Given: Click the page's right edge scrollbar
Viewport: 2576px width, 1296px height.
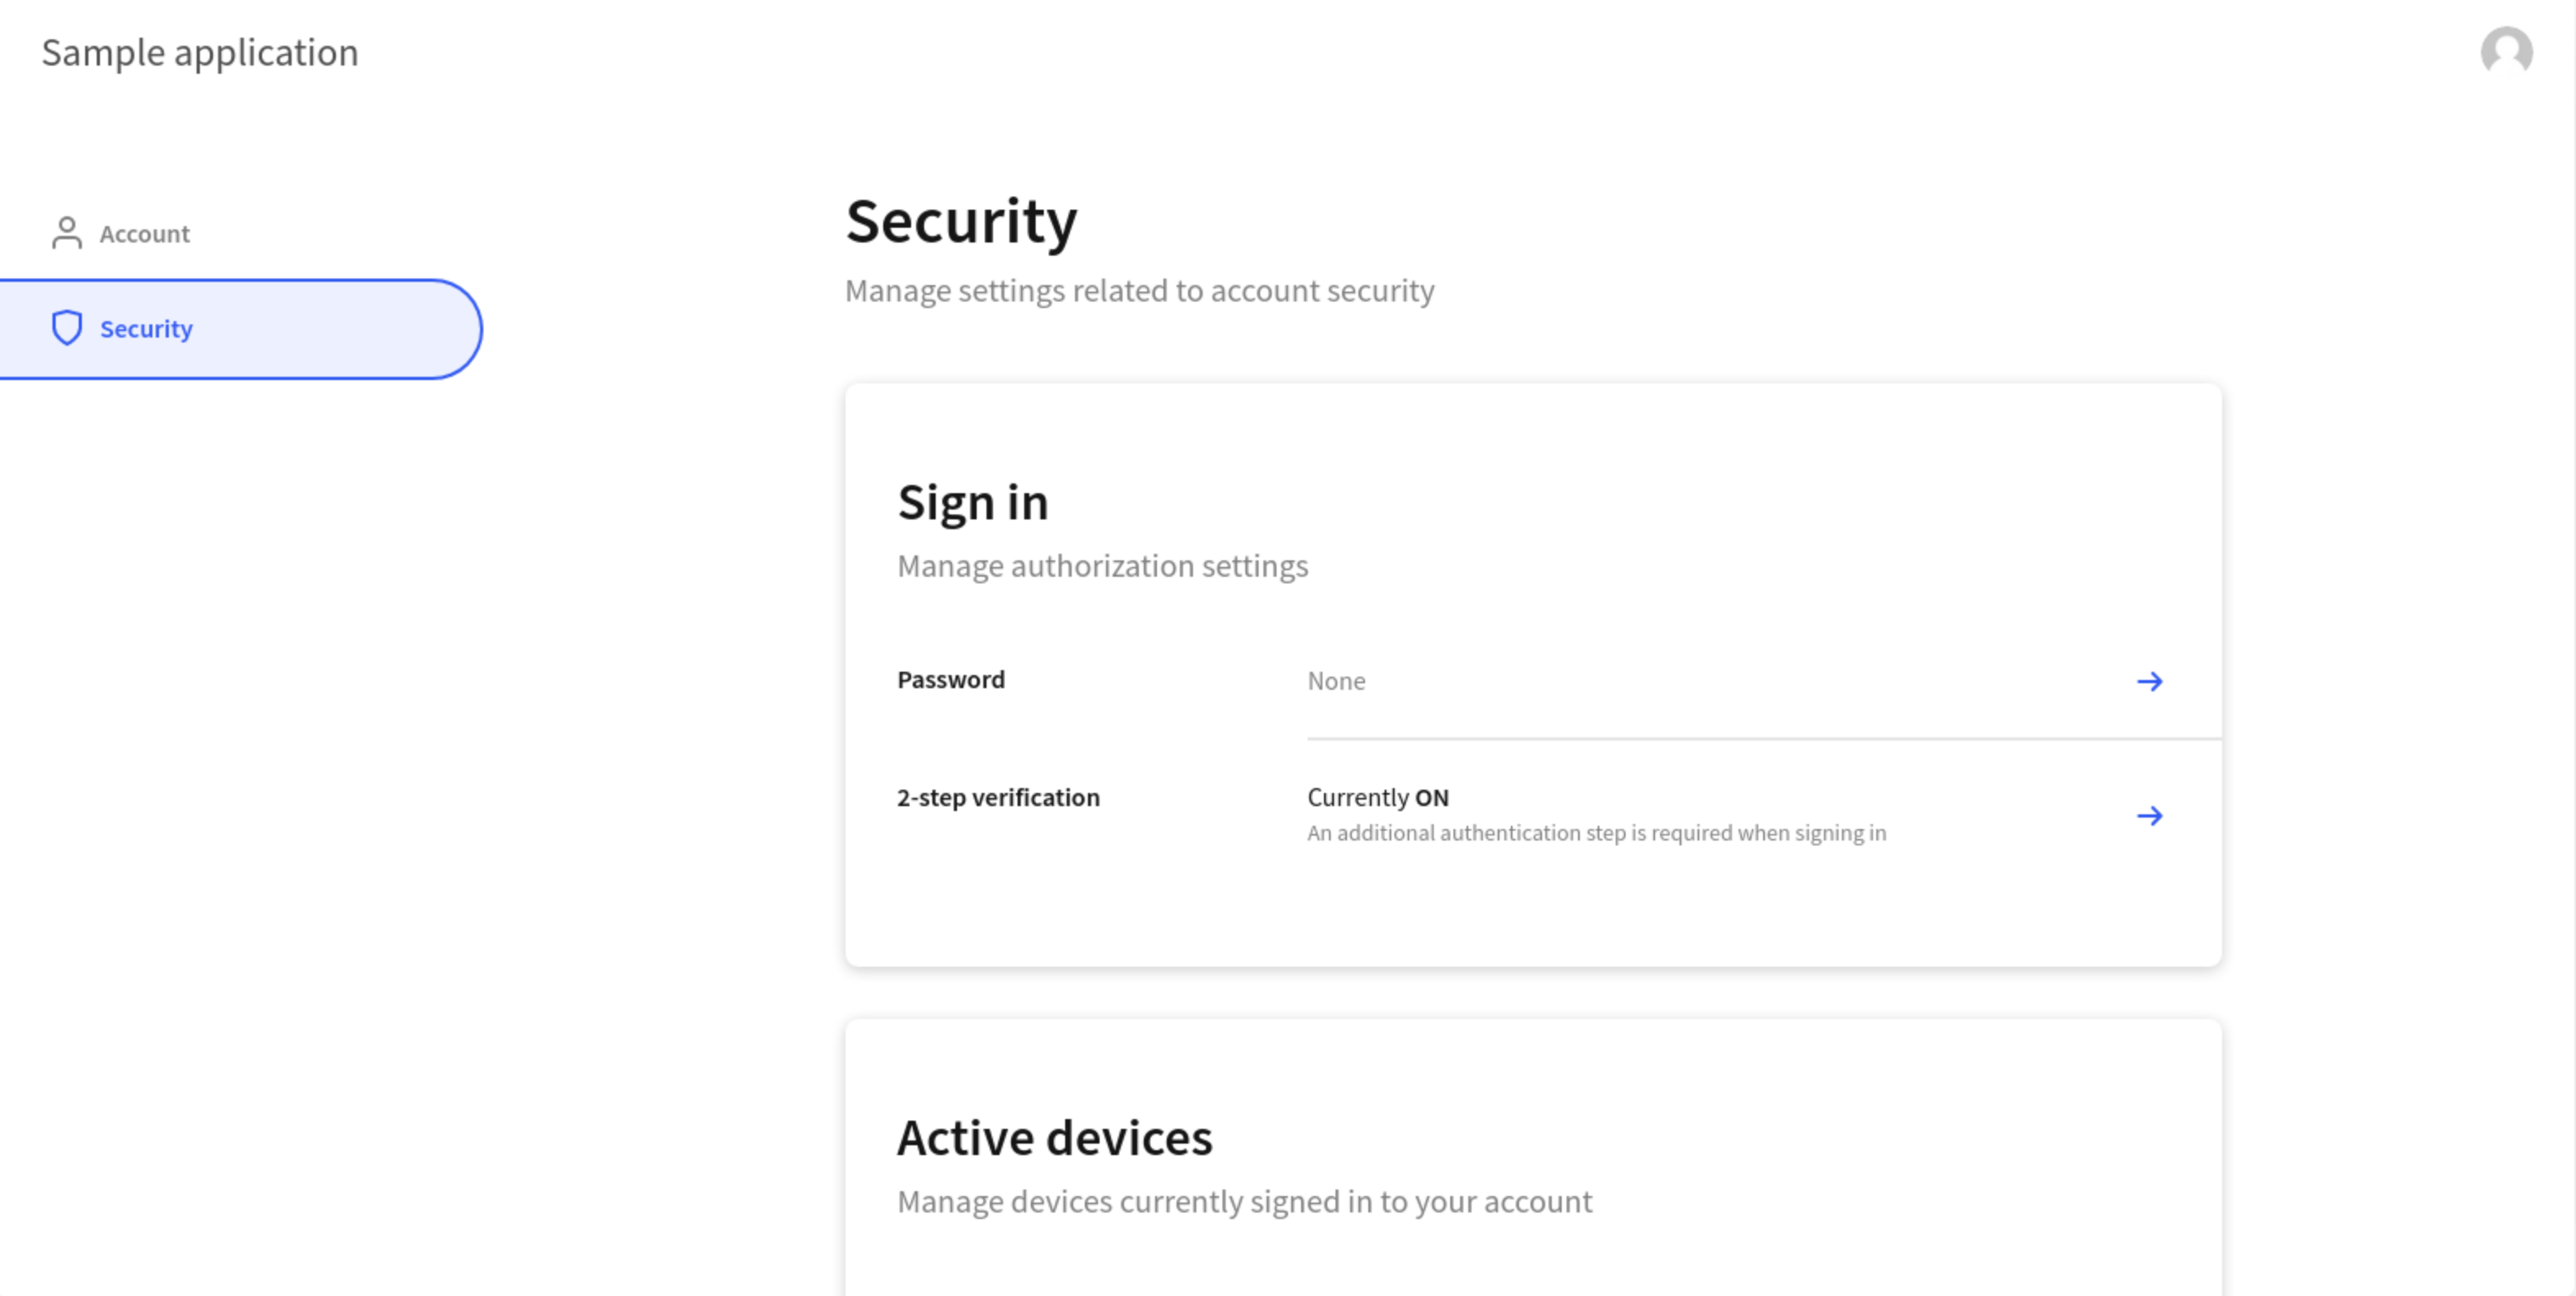Looking at the screenshot, I should (x=2571, y=648).
